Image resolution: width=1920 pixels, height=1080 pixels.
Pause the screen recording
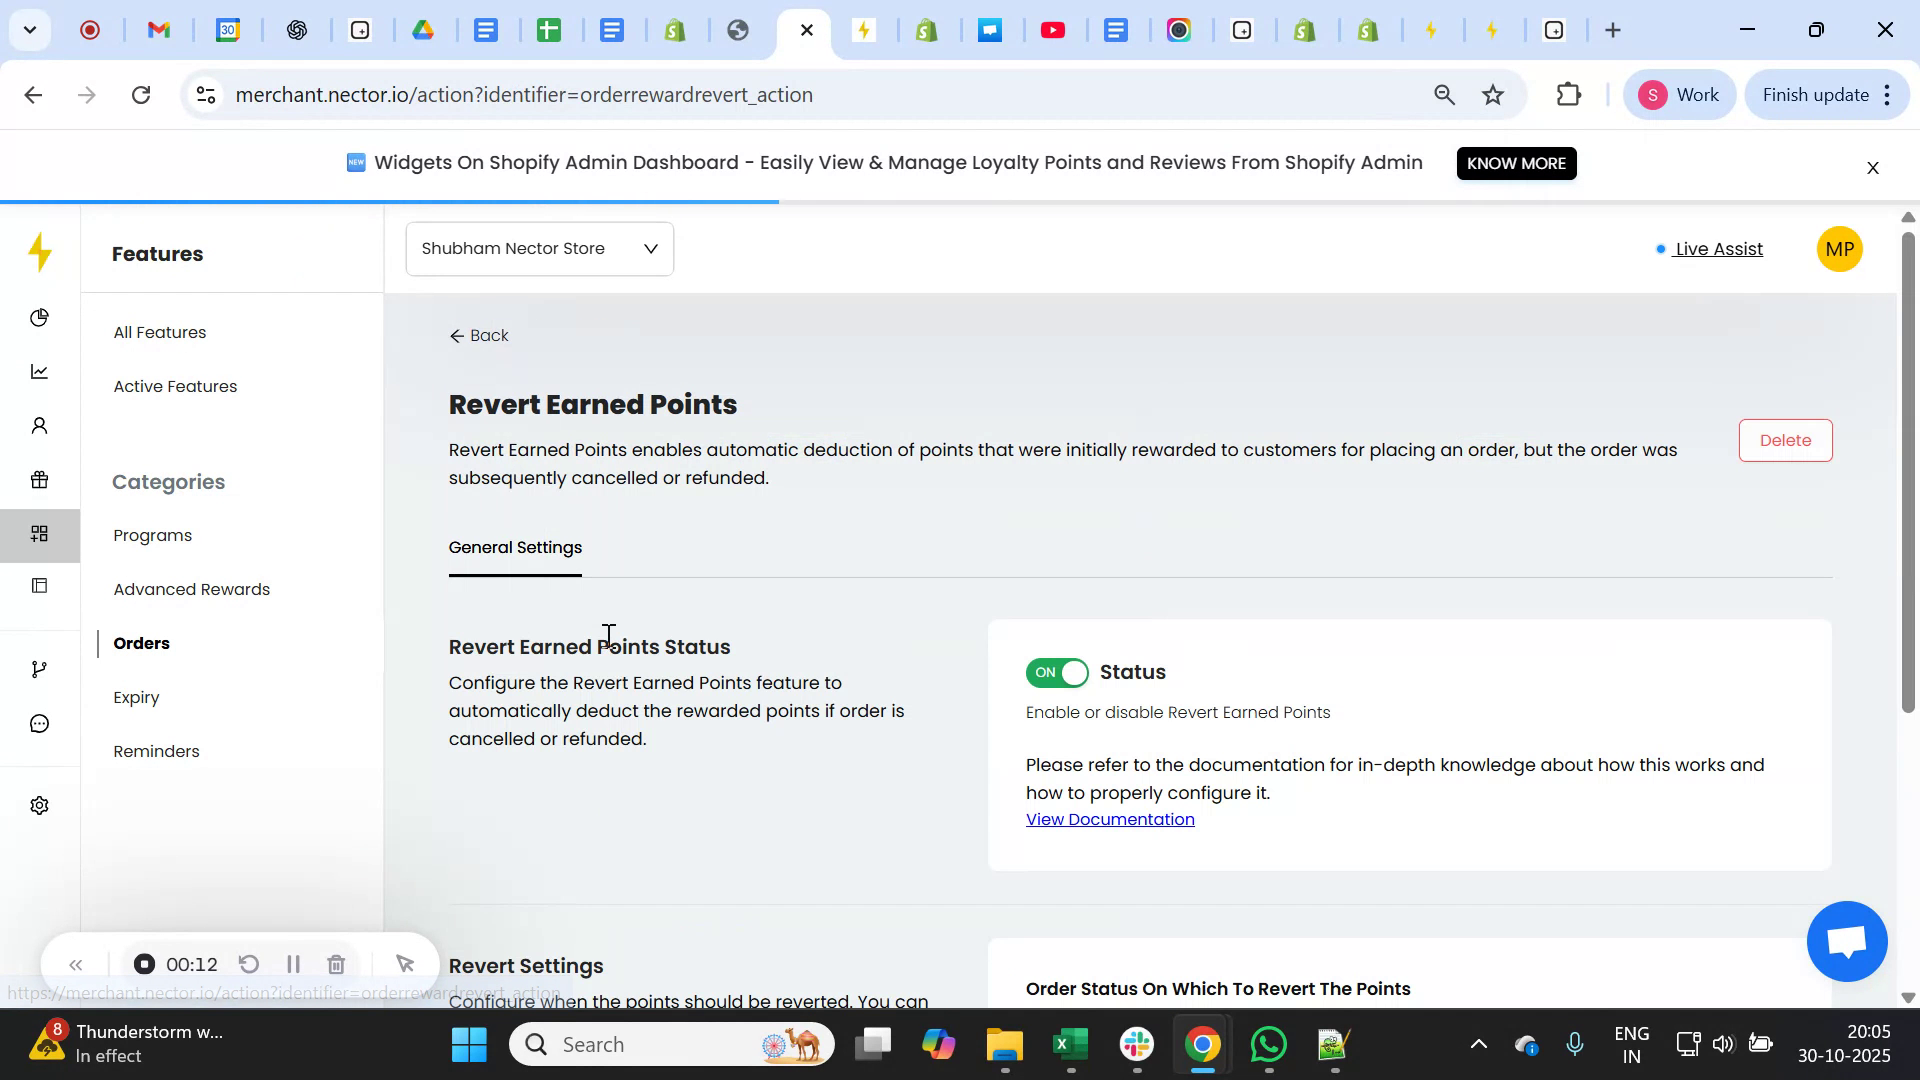(x=293, y=964)
